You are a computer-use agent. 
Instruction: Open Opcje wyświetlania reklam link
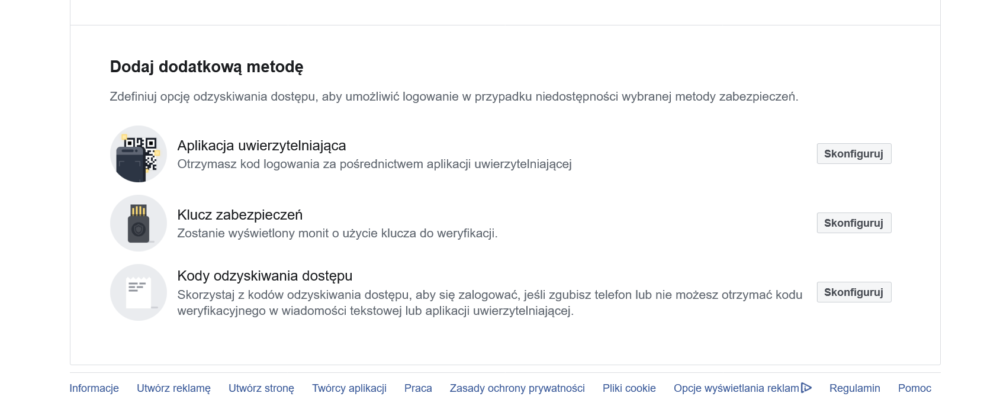pyautogui.click(x=737, y=388)
